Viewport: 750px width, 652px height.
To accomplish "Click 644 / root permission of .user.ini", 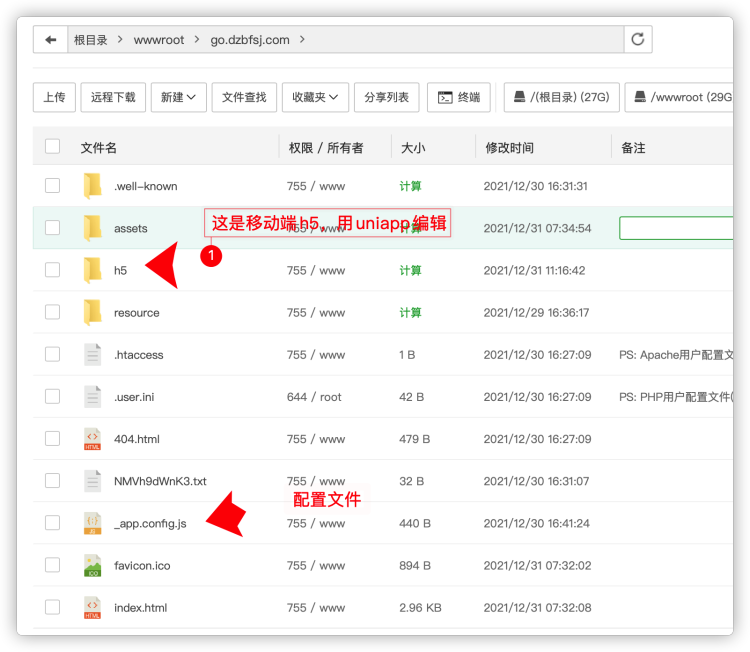I will [x=314, y=397].
